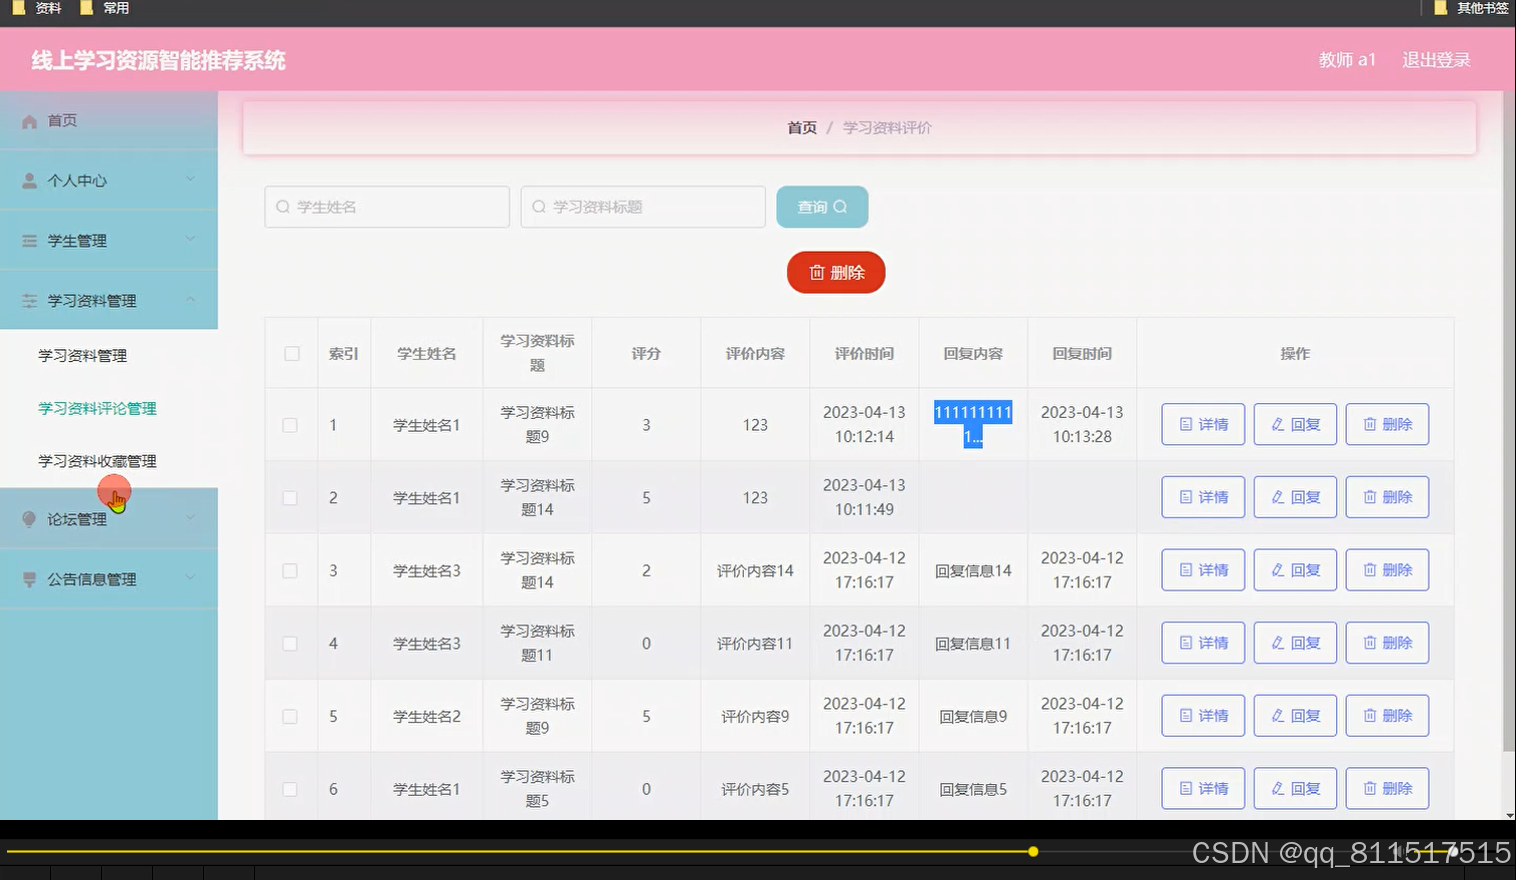This screenshot has width=1516, height=880.
Task: Click magnifier icon in 学习资料标题 search box
Action: (539, 207)
